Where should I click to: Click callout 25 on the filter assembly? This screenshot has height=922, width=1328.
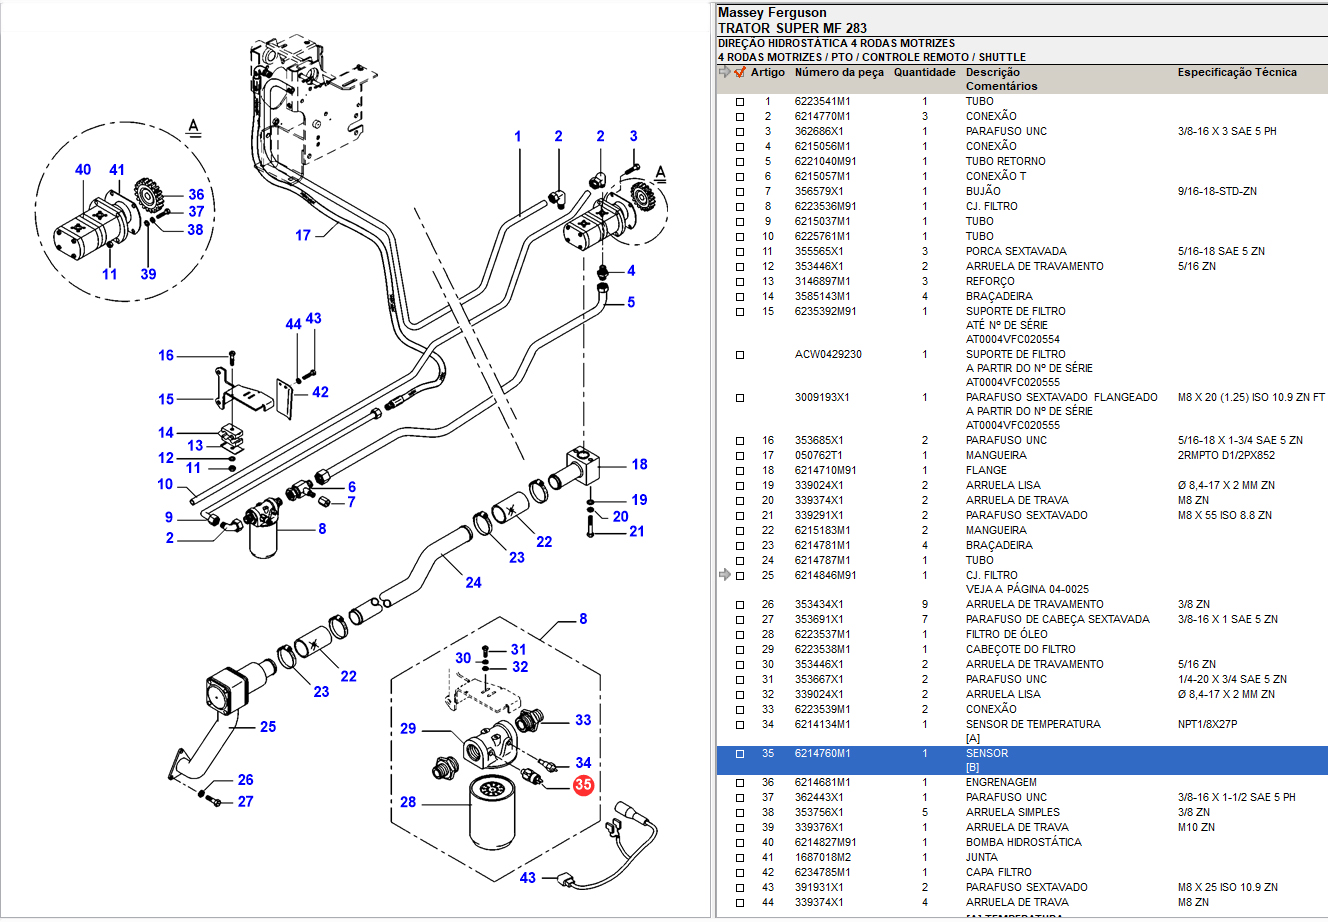[268, 727]
